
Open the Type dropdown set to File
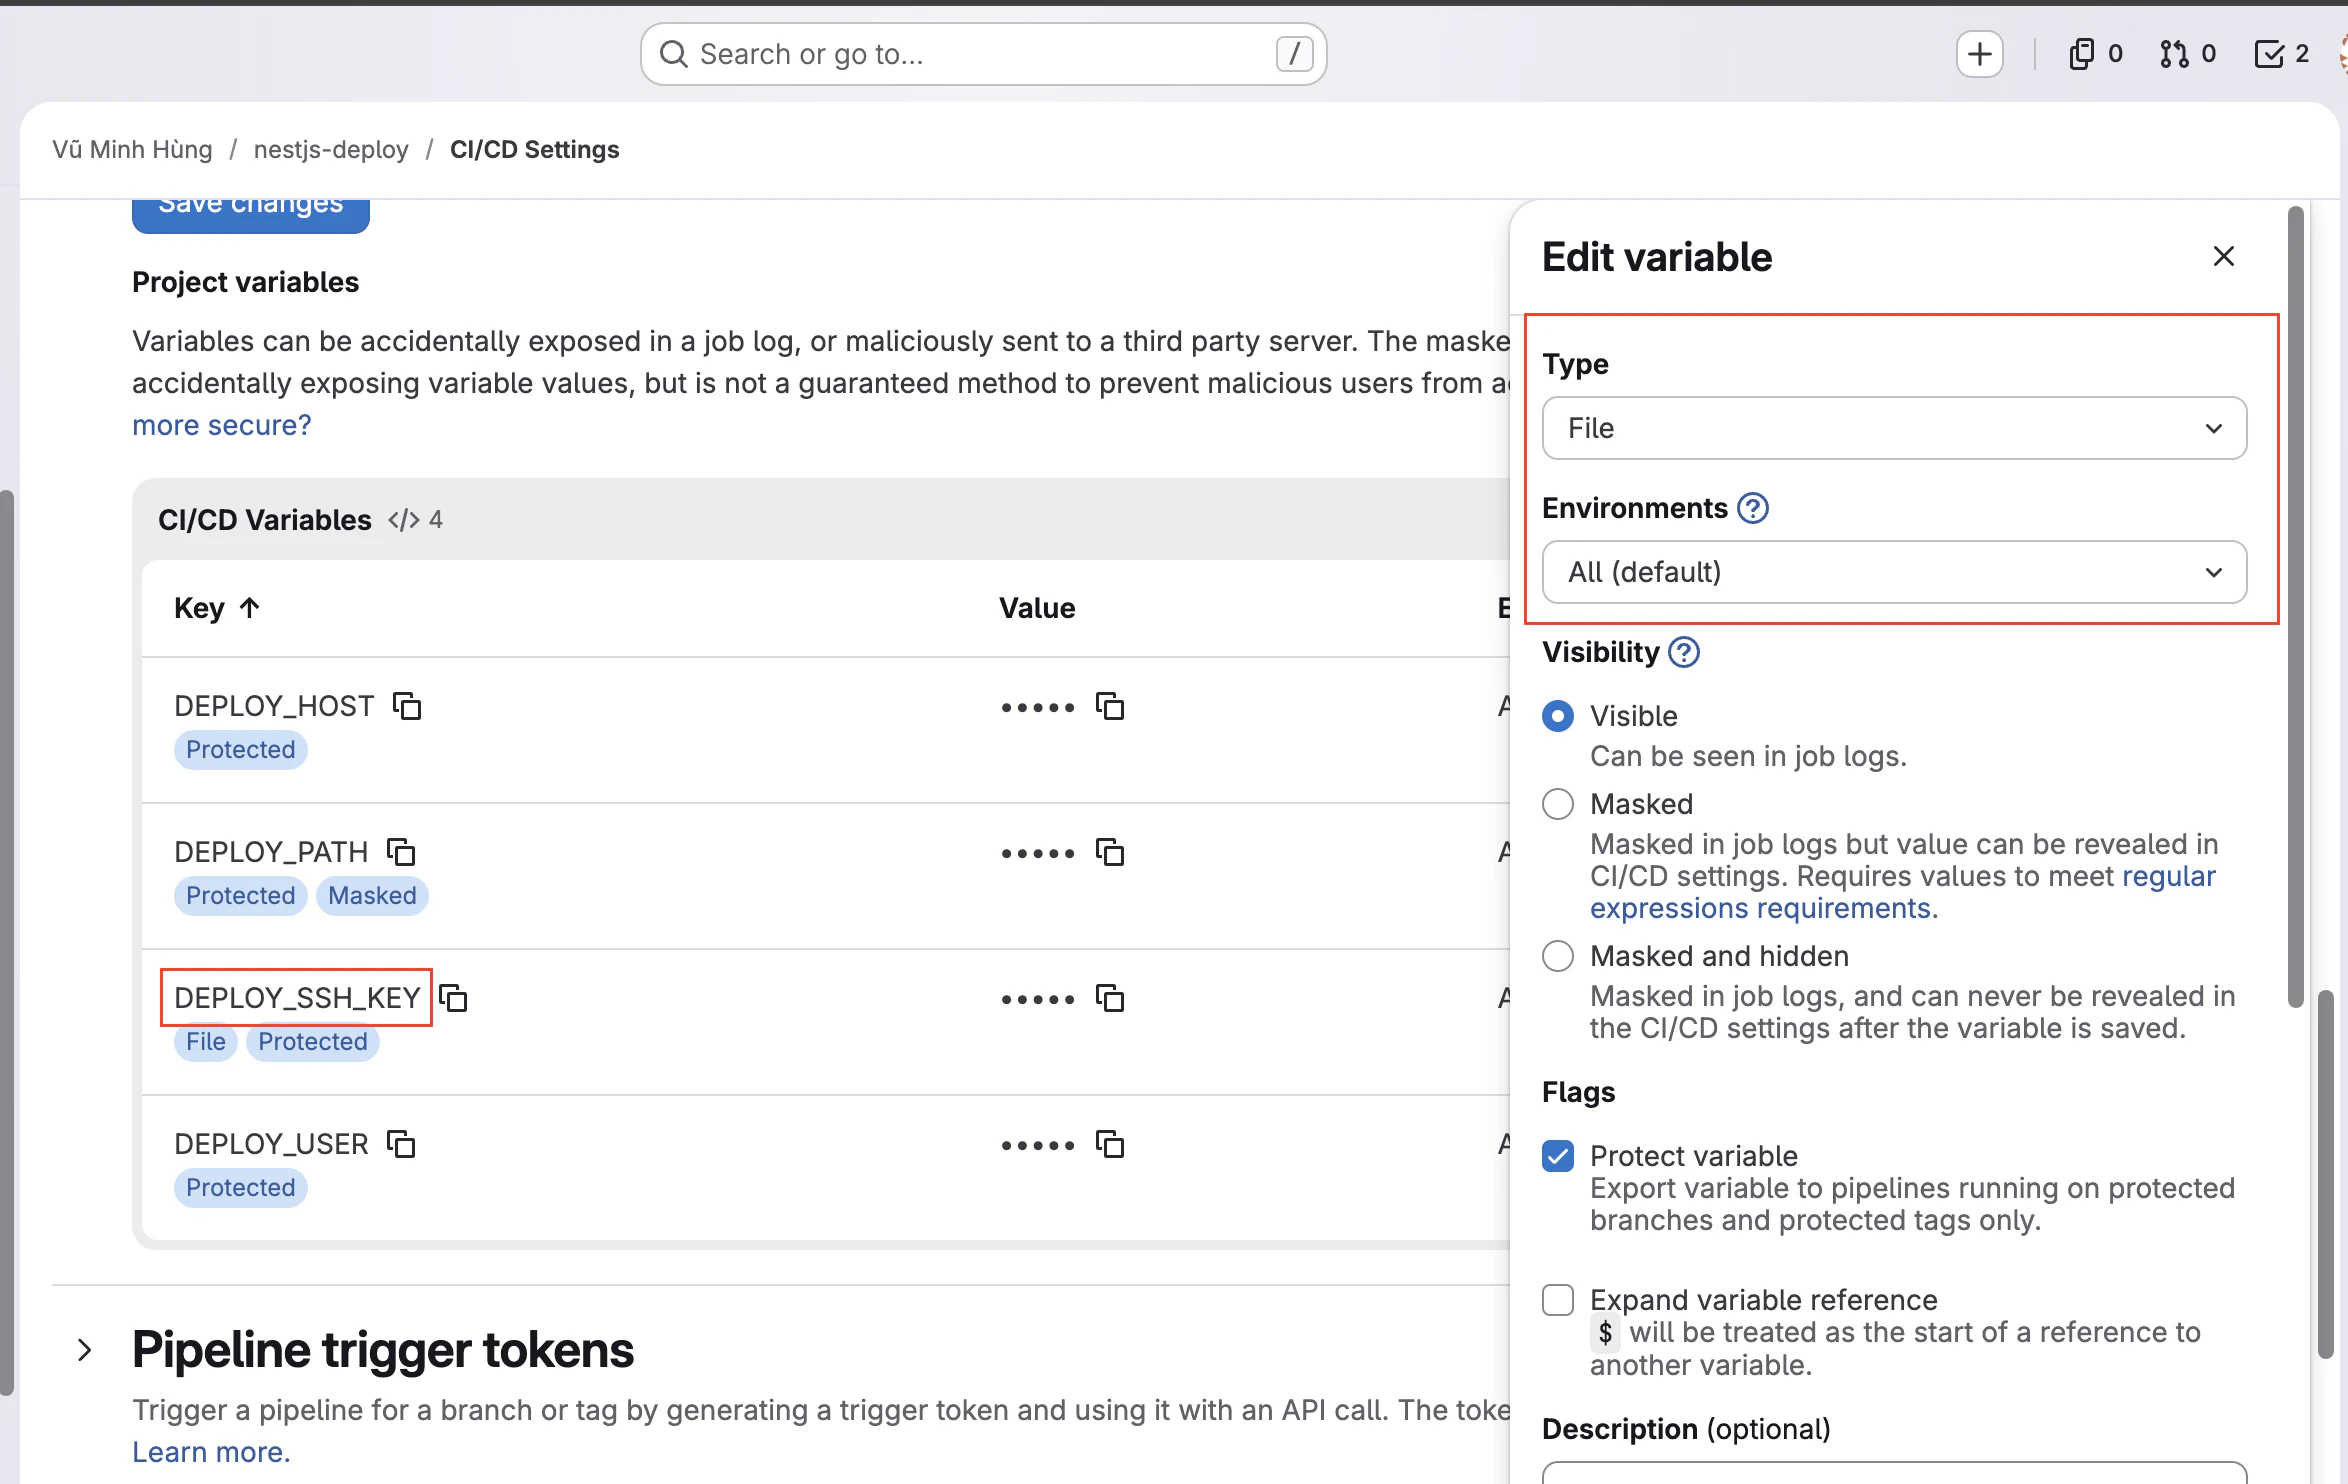[x=1895, y=428]
